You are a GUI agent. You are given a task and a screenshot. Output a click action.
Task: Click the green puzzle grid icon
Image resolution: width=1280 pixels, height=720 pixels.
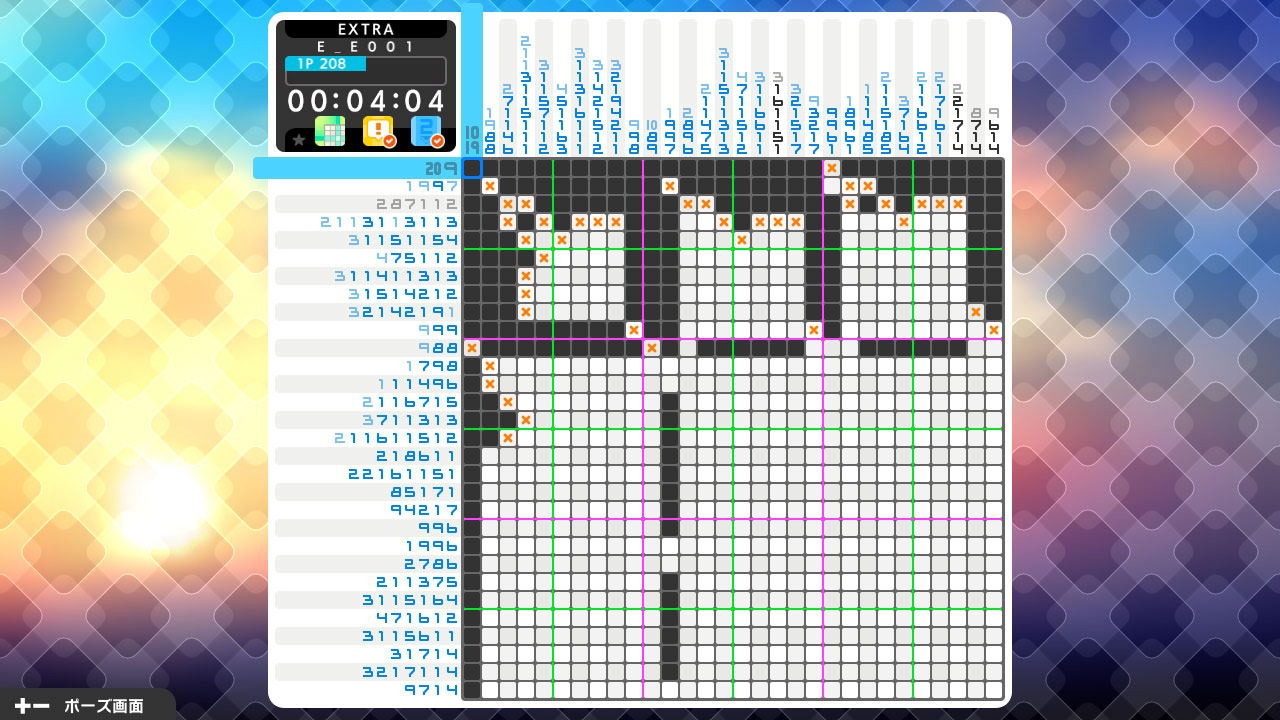click(330, 131)
